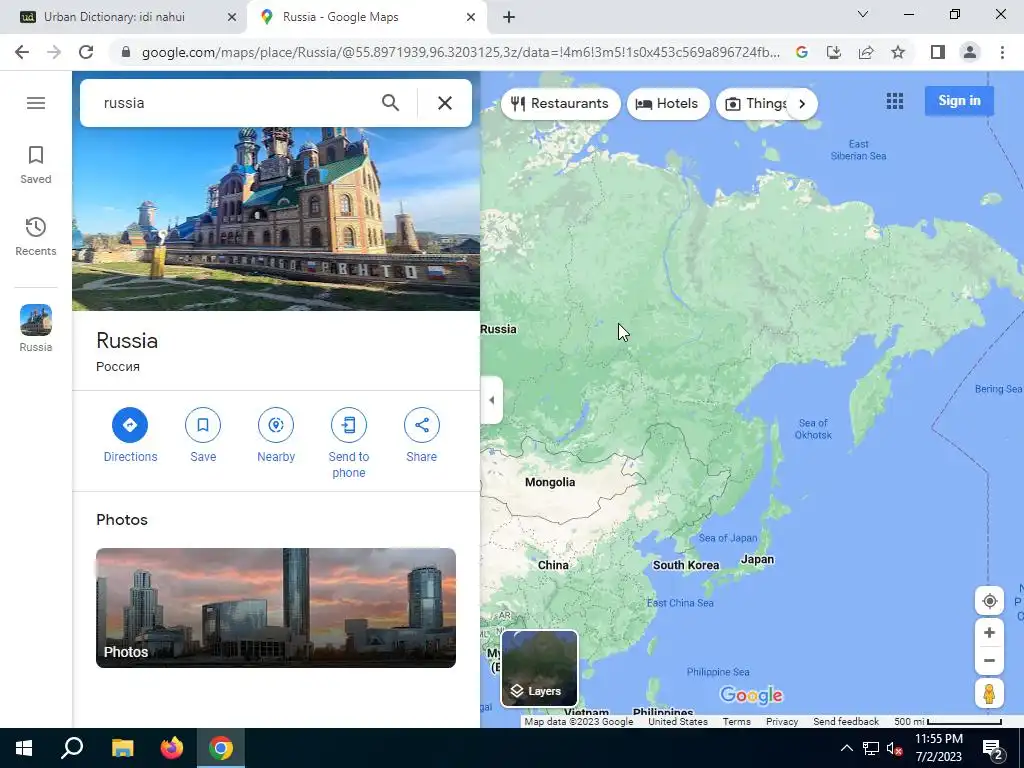Close the Urban Dictionary tab
1024x768 pixels.
coord(232,17)
